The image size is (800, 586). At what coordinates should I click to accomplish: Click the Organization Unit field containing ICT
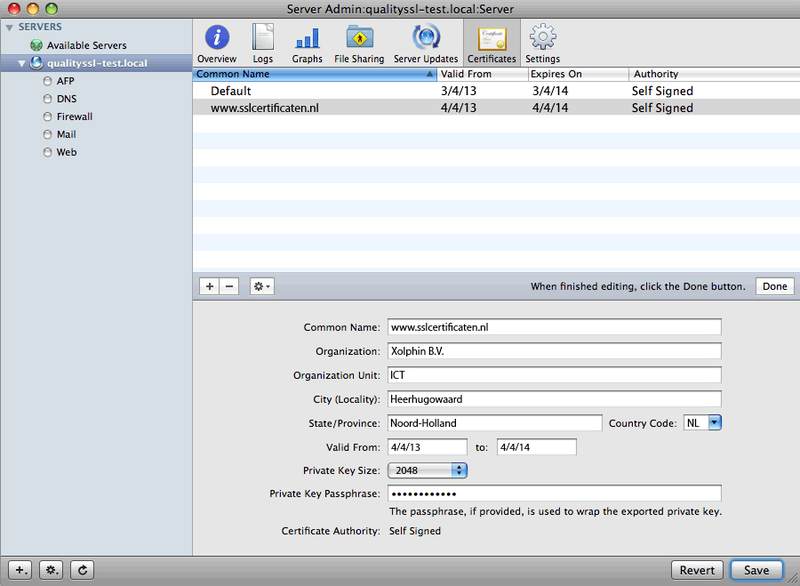(x=555, y=375)
